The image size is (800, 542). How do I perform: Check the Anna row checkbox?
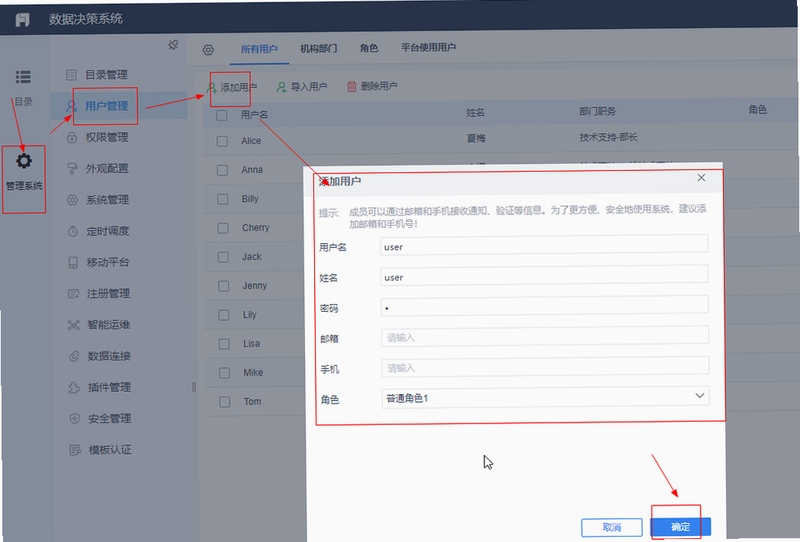click(222, 170)
